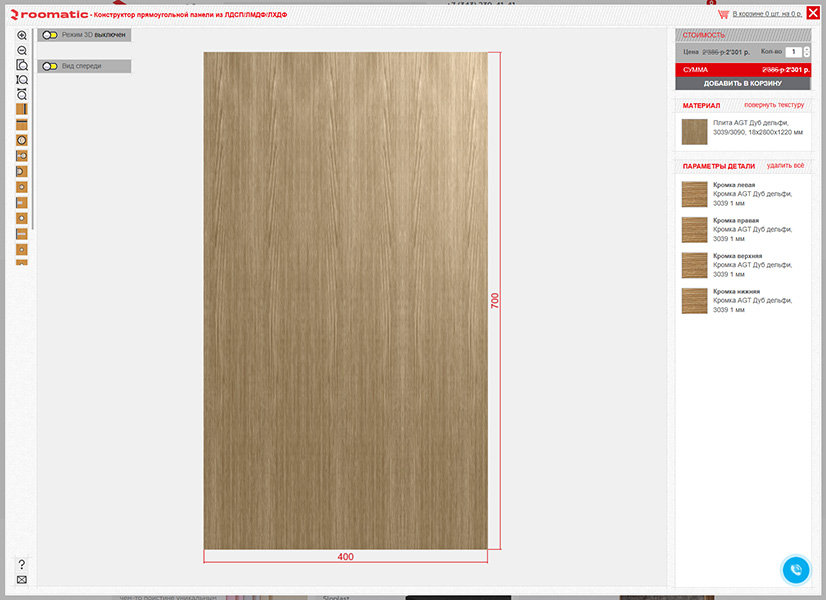The width and height of the screenshot is (826, 600).
Task: Click the roomatic logo
Action: click(x=49, y=15)
